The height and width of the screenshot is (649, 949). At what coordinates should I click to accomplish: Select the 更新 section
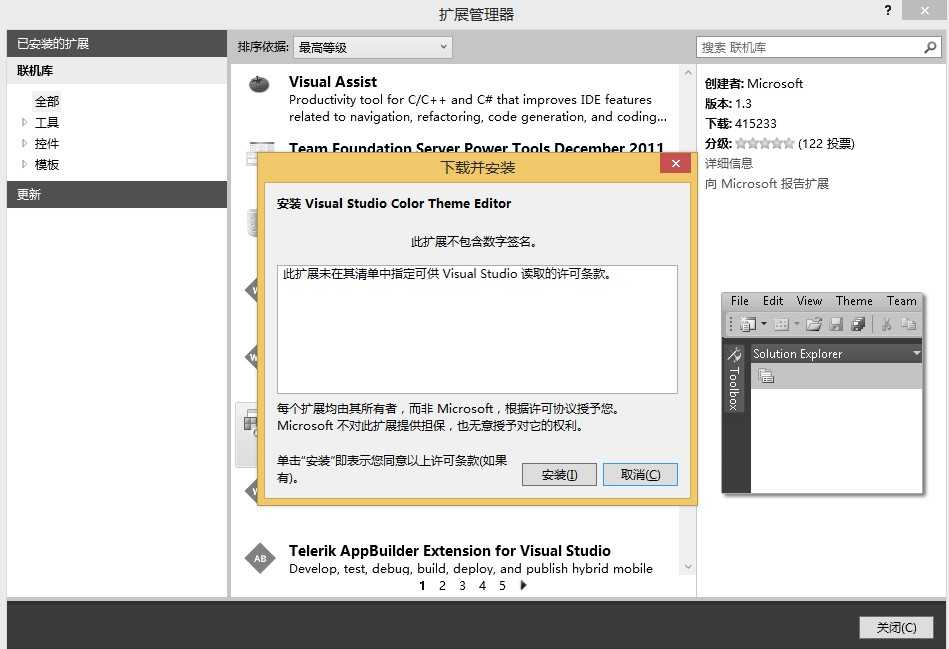click(117, 194)
